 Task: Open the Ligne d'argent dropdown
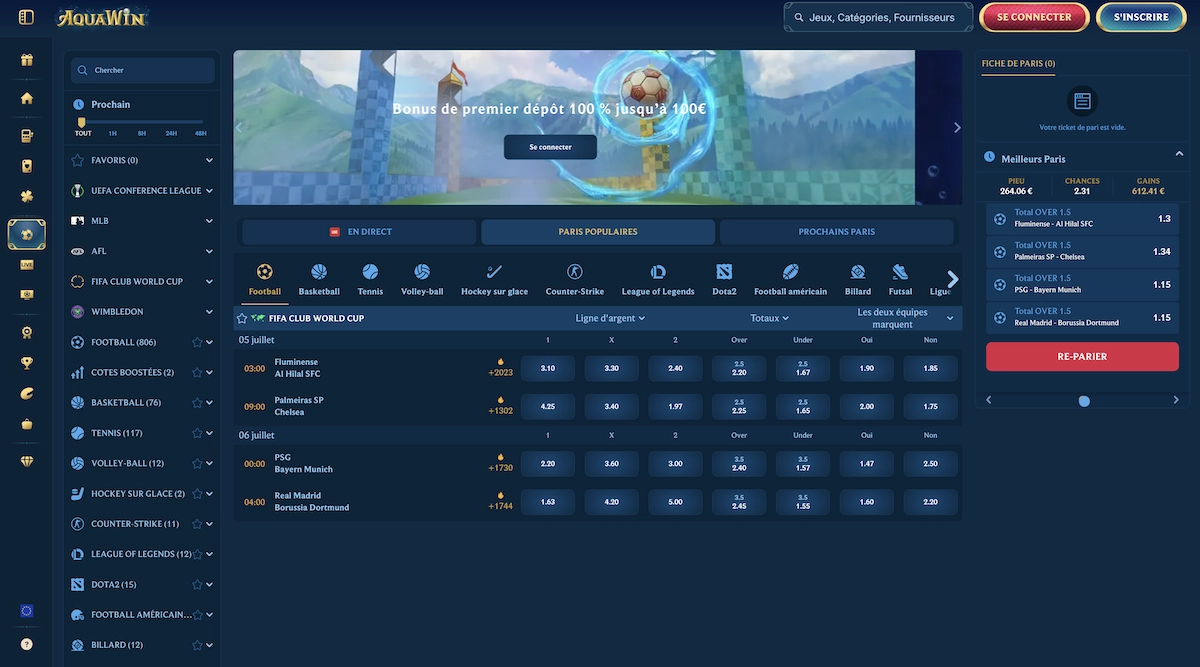click(610, 318)
